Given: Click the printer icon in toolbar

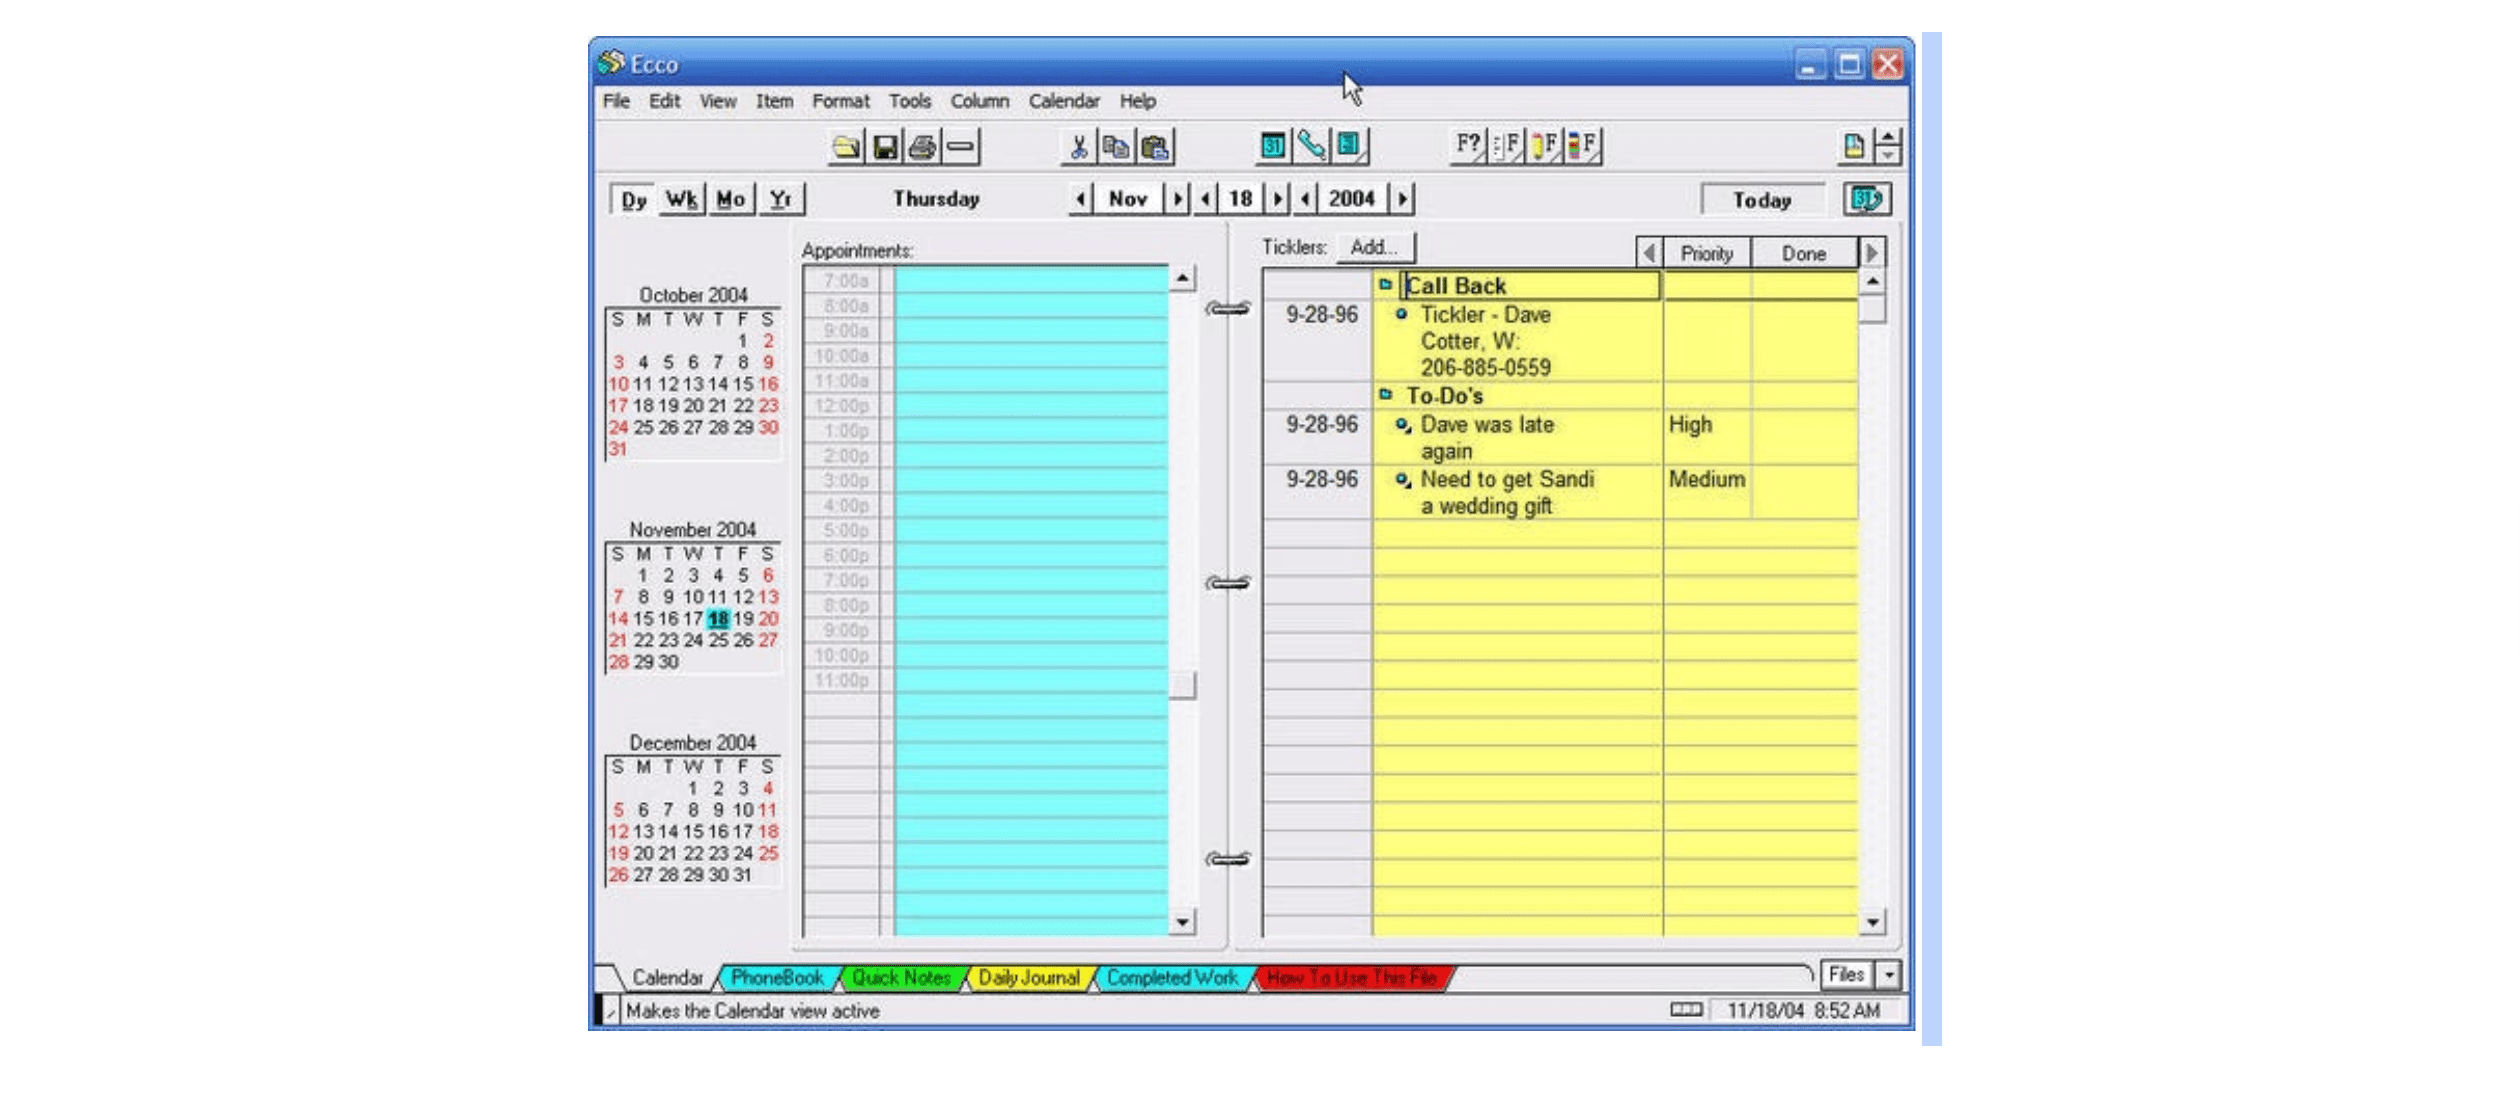Looking at the screenshot, I should tap(922, 147).
